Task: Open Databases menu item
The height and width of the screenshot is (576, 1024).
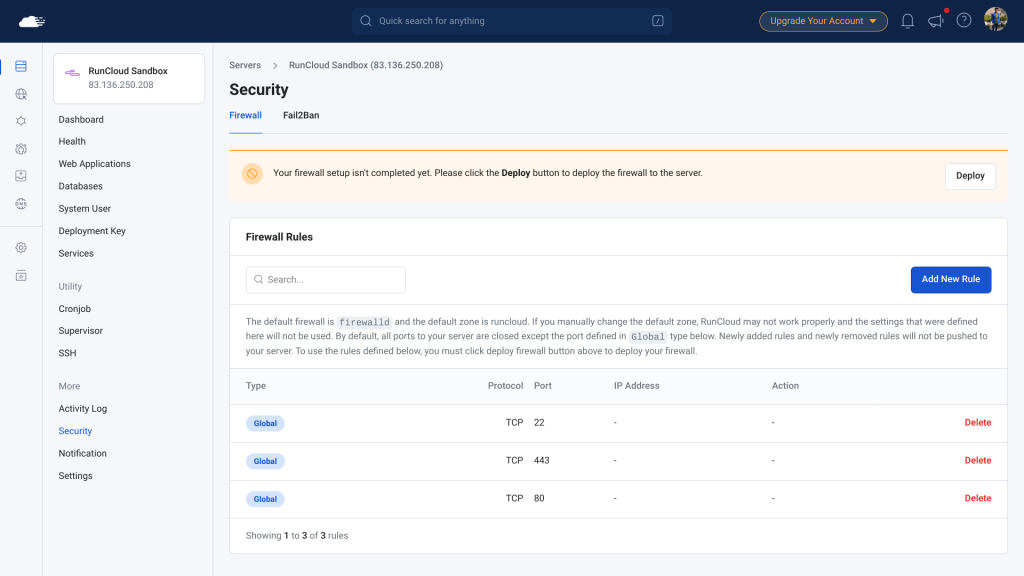Action: pos(80,186)
